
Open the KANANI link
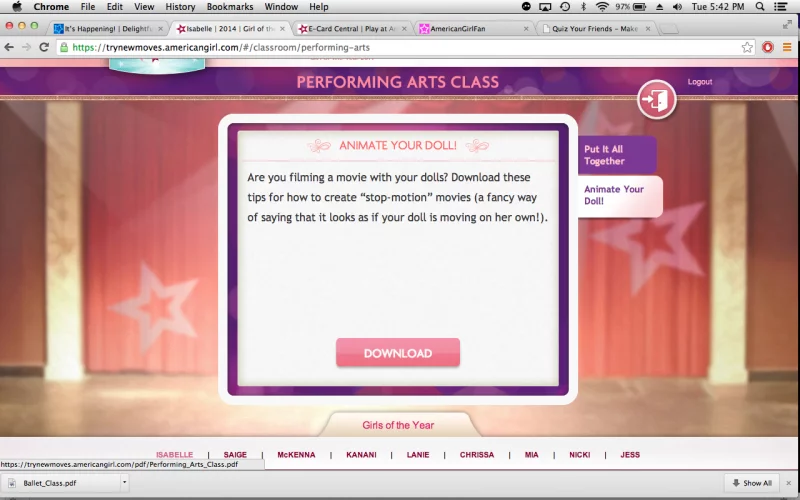click(361, 455)
